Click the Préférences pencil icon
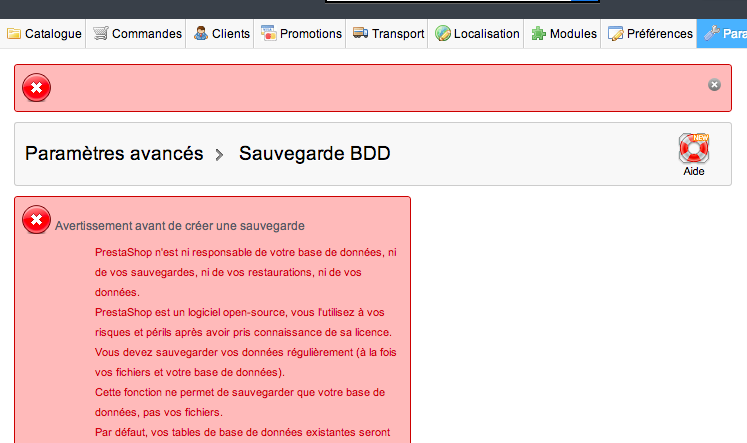Viewport: 747px width, 443px height. (x=616, y=33)
